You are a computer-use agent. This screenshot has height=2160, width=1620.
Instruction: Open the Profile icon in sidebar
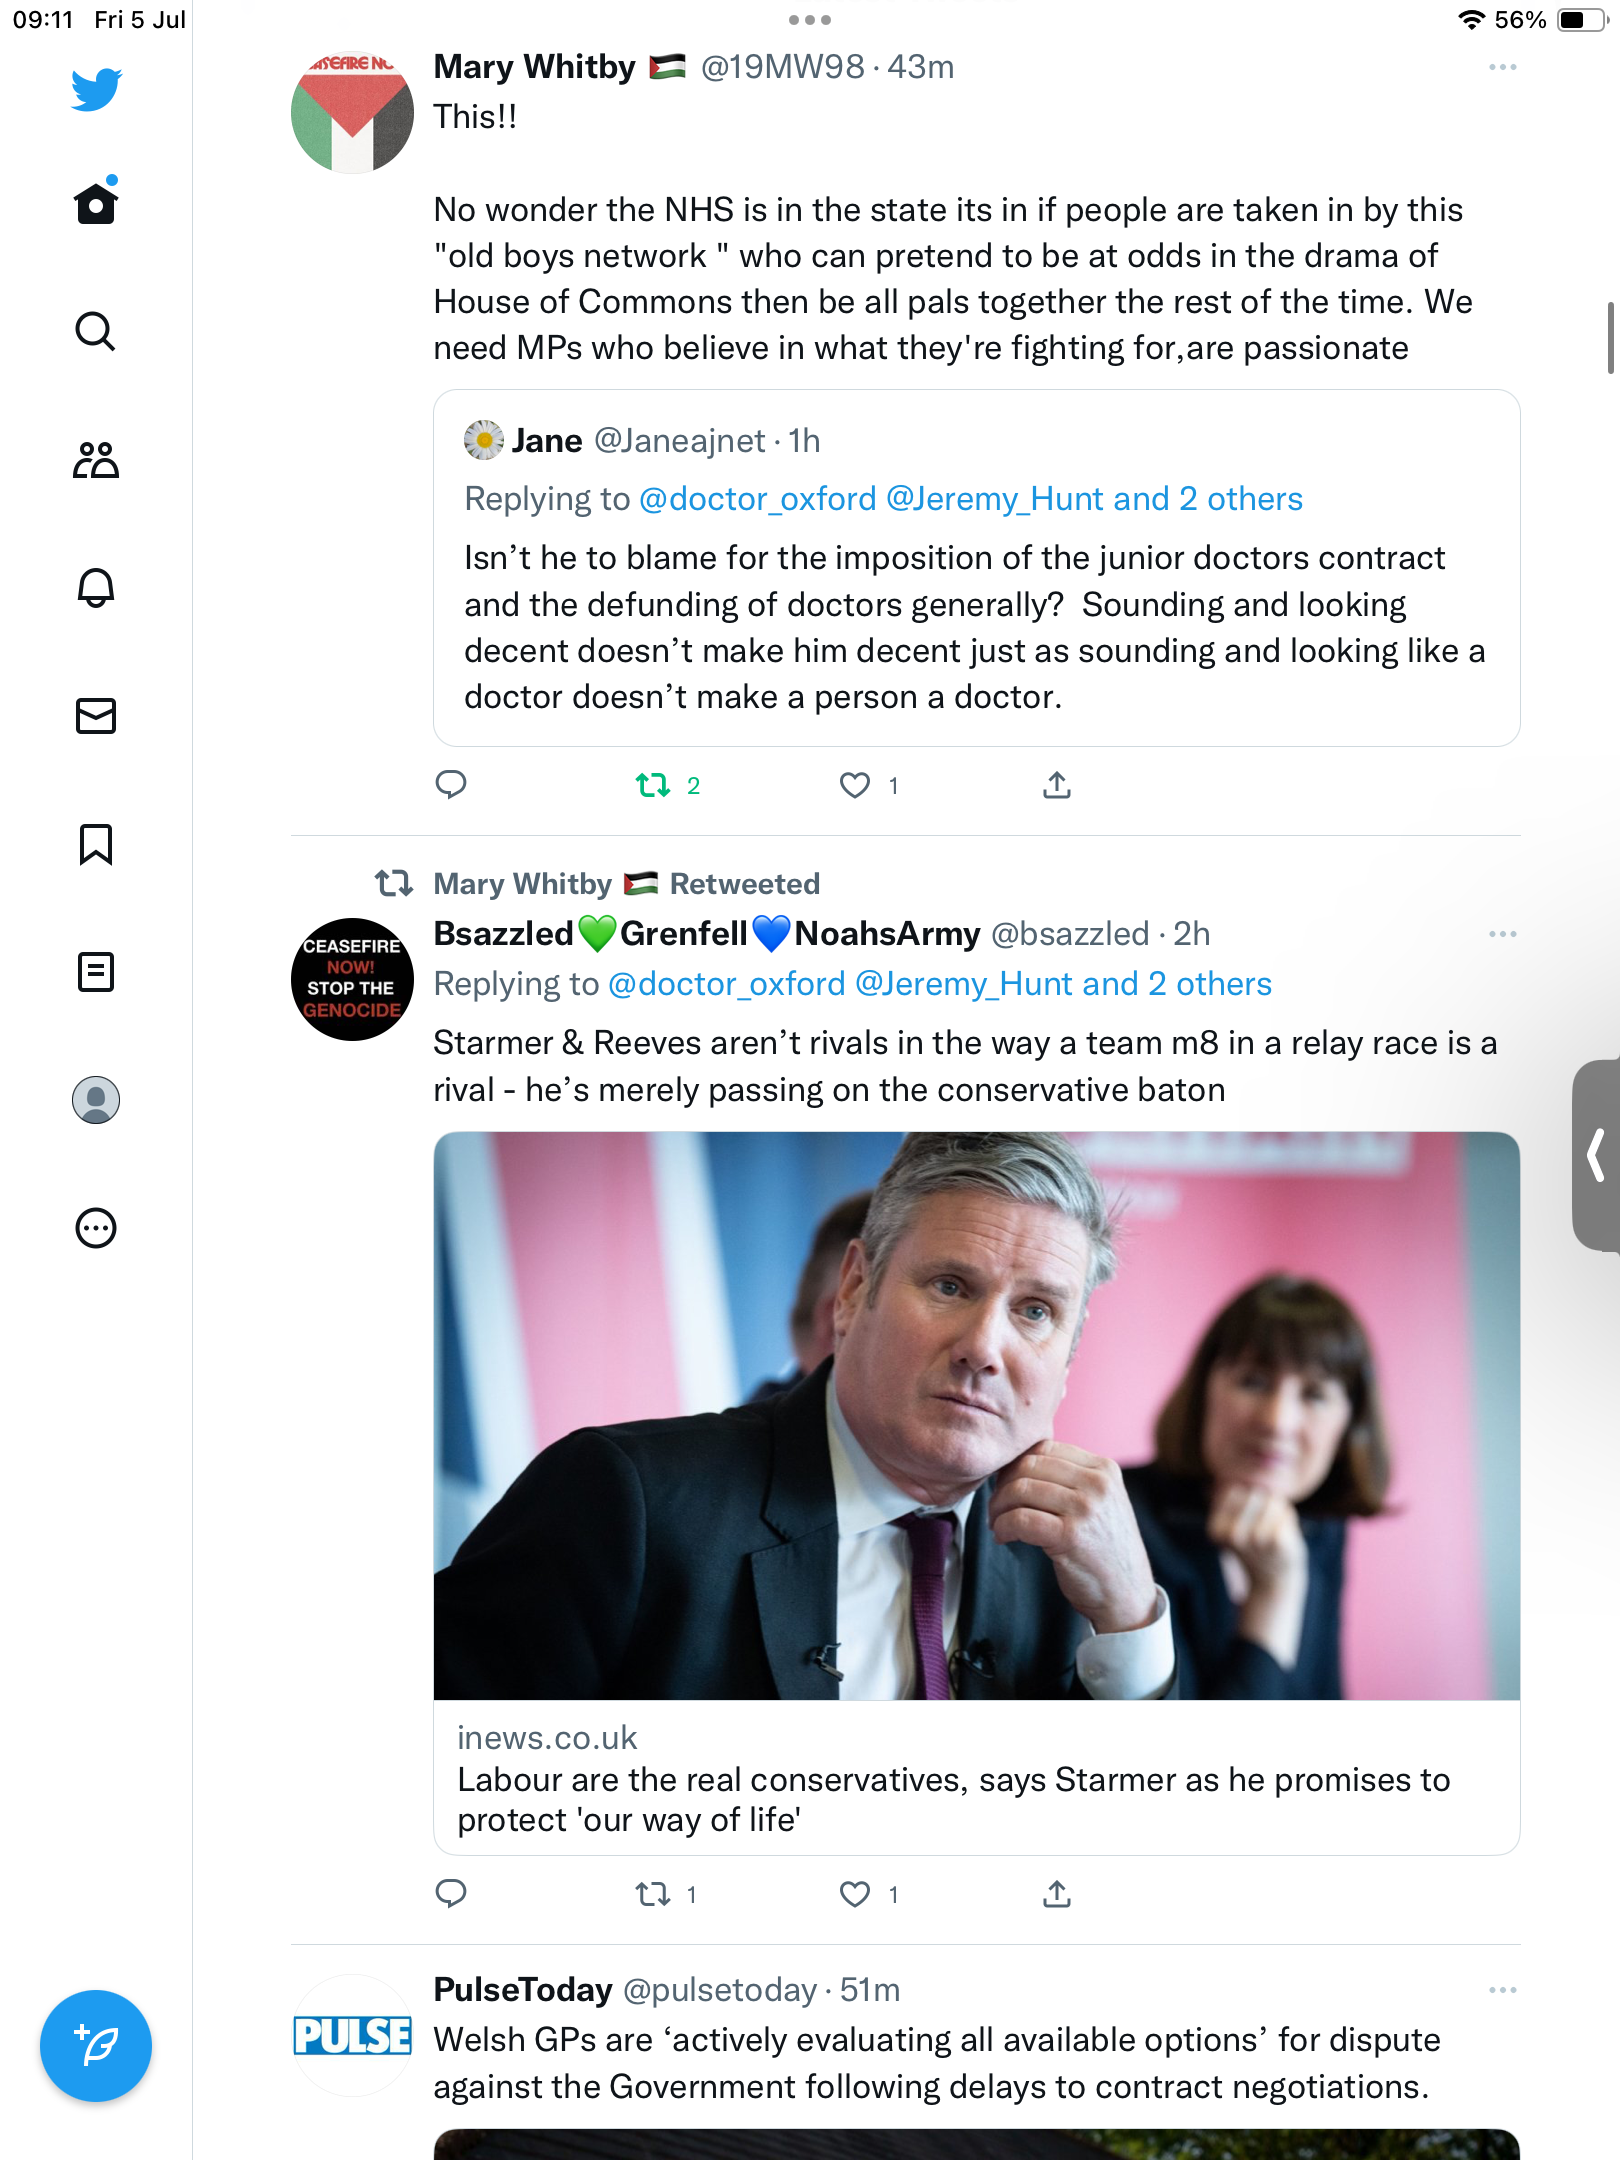point(96,1100)
